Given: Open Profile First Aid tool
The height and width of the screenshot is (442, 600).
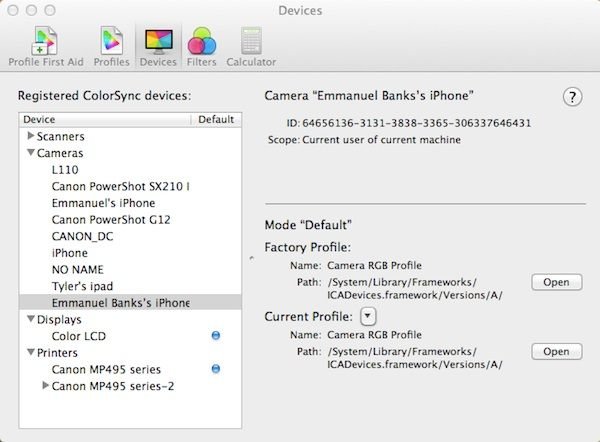Looking at the screenshot, I should pos(44,45).
